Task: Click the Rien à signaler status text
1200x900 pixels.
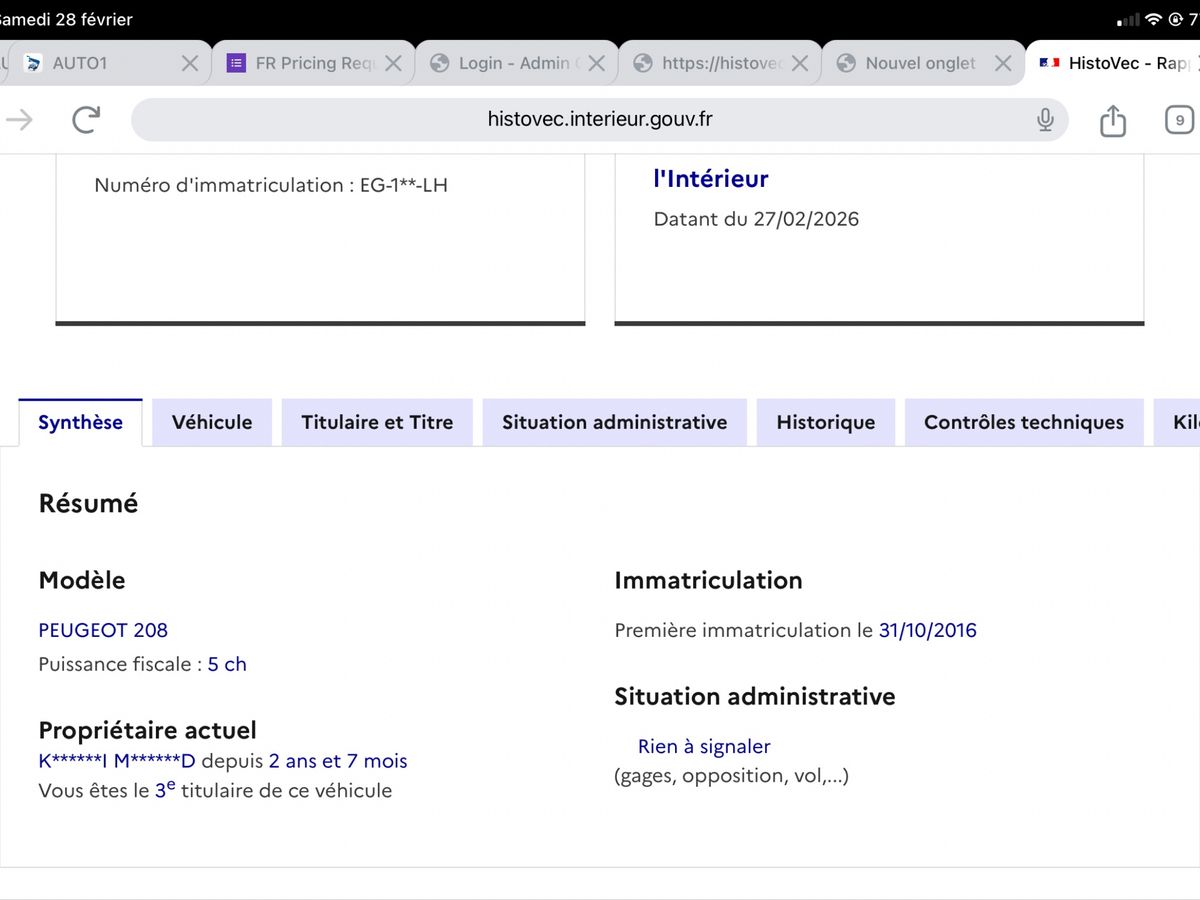Action: pyautogui.click(x=704, y=746)
